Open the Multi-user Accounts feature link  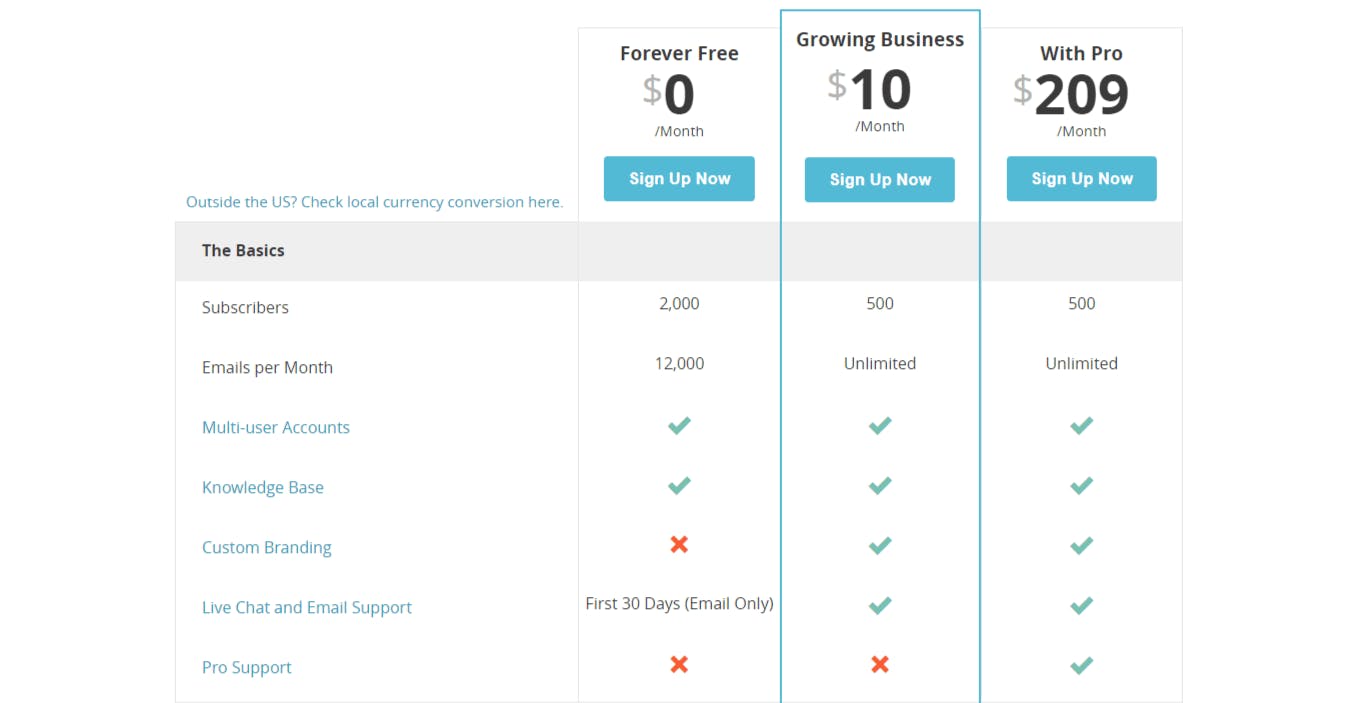pos(276,427)
